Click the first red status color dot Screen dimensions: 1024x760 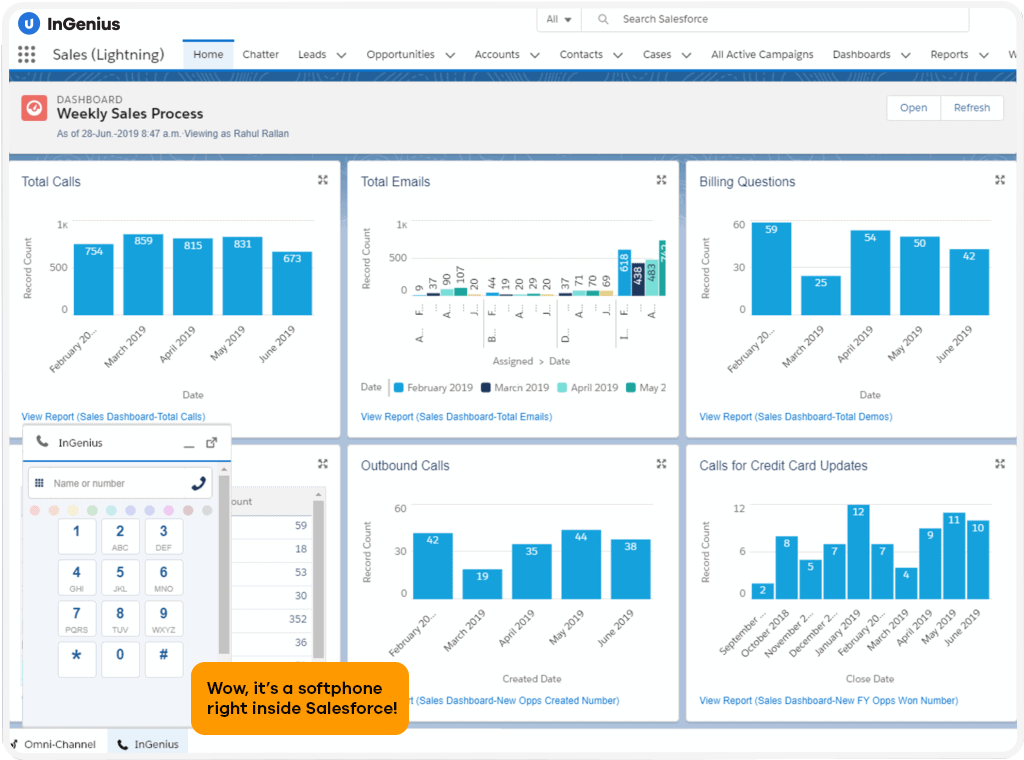[35, 510]
